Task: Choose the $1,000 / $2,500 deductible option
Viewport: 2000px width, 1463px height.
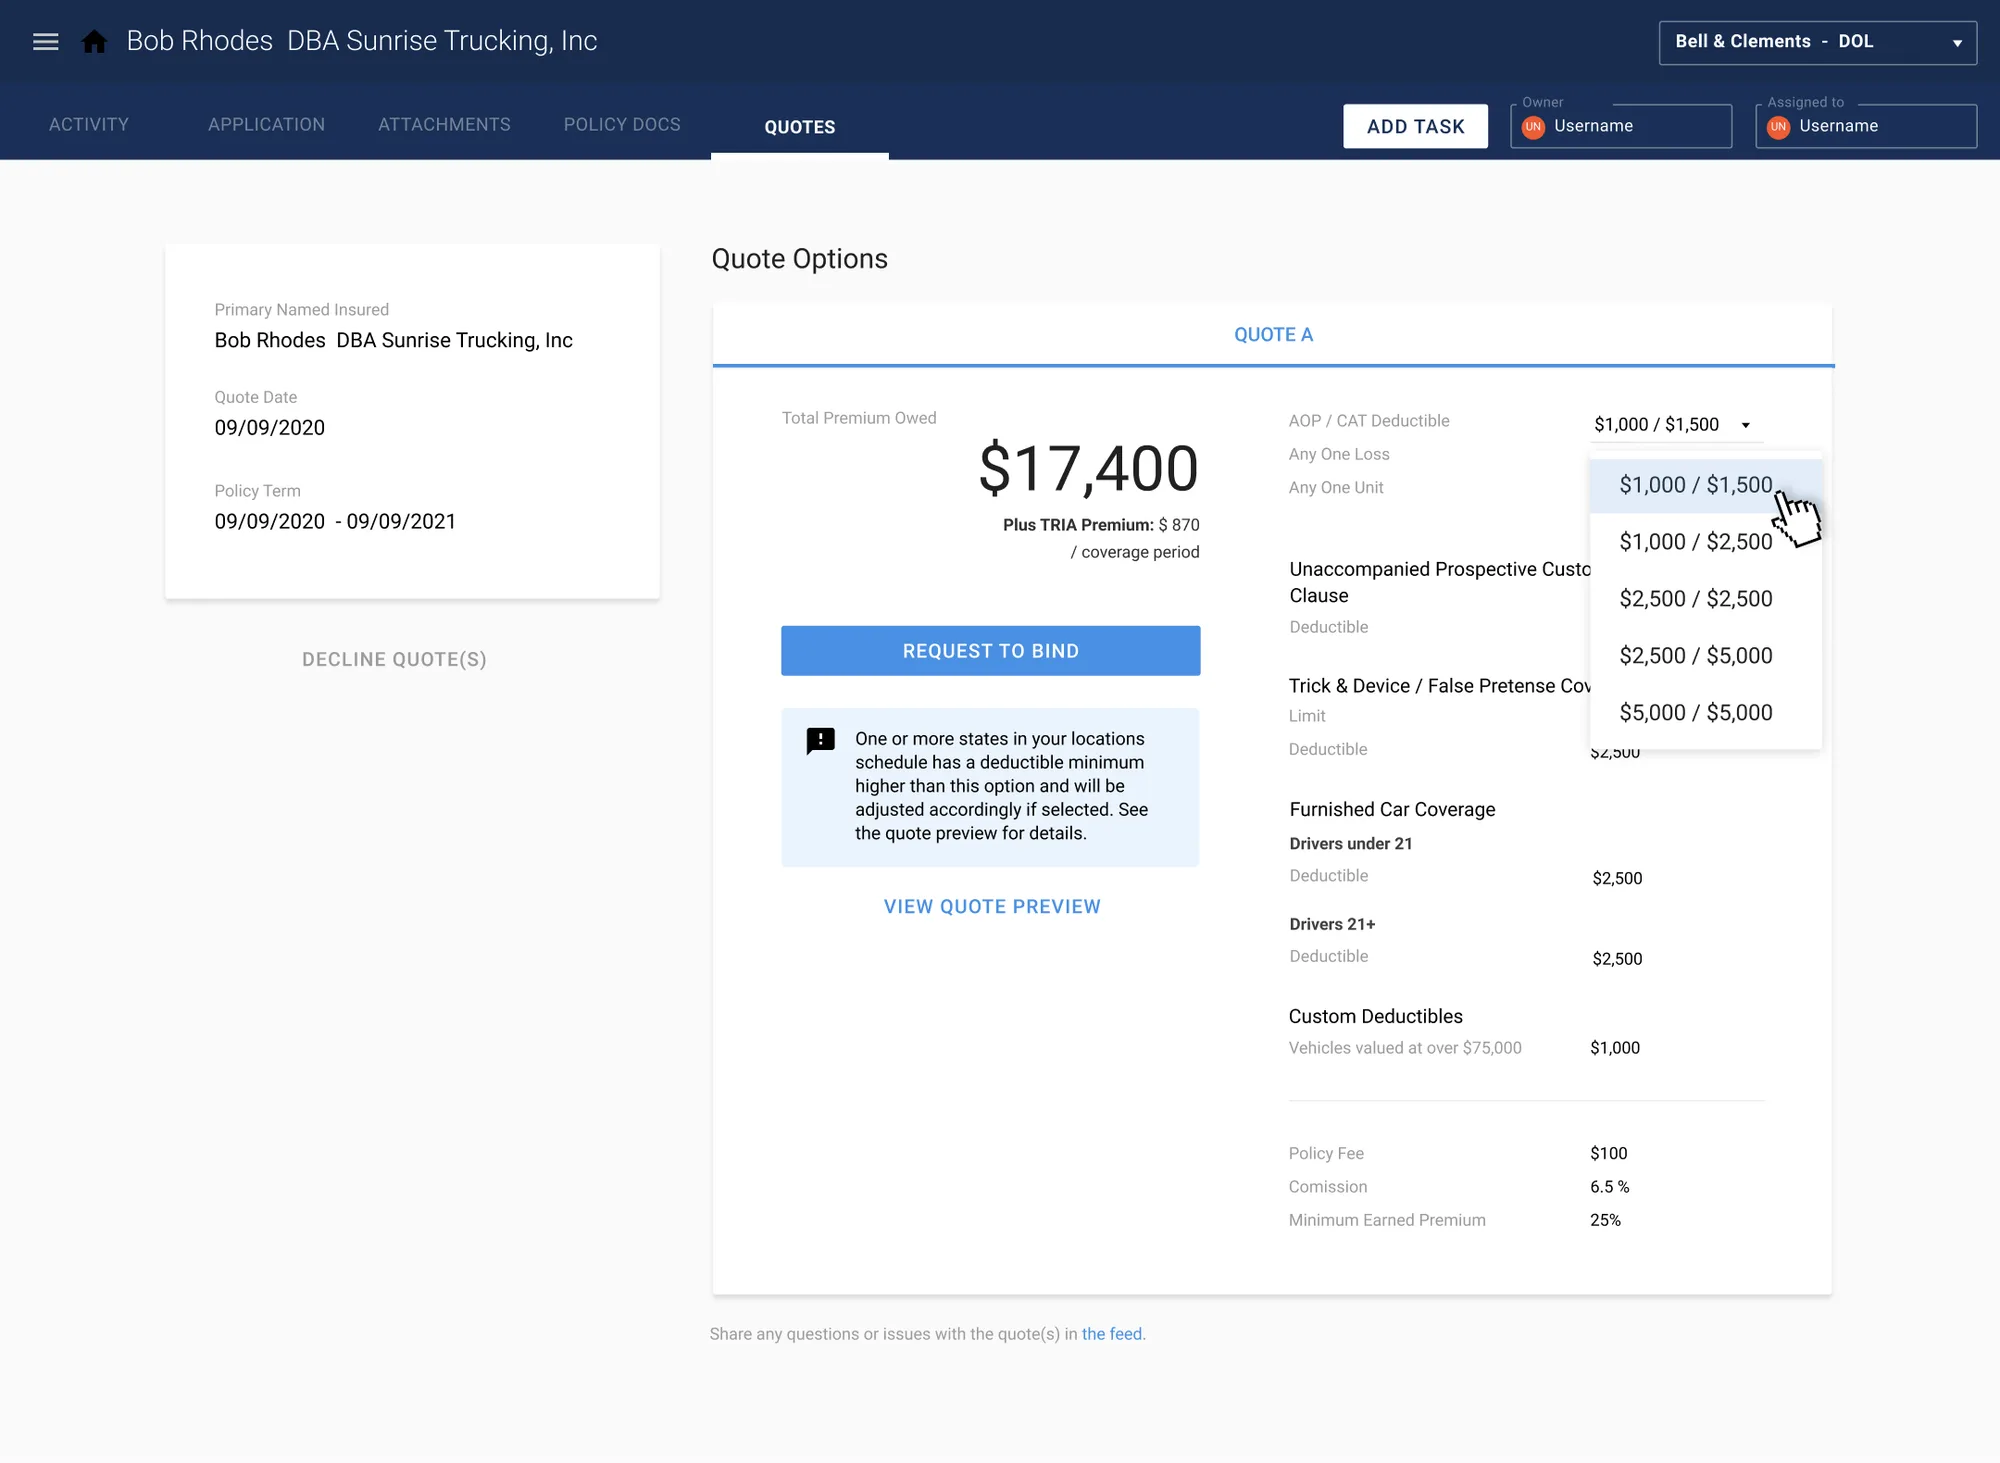Action: pos(1705,542)
